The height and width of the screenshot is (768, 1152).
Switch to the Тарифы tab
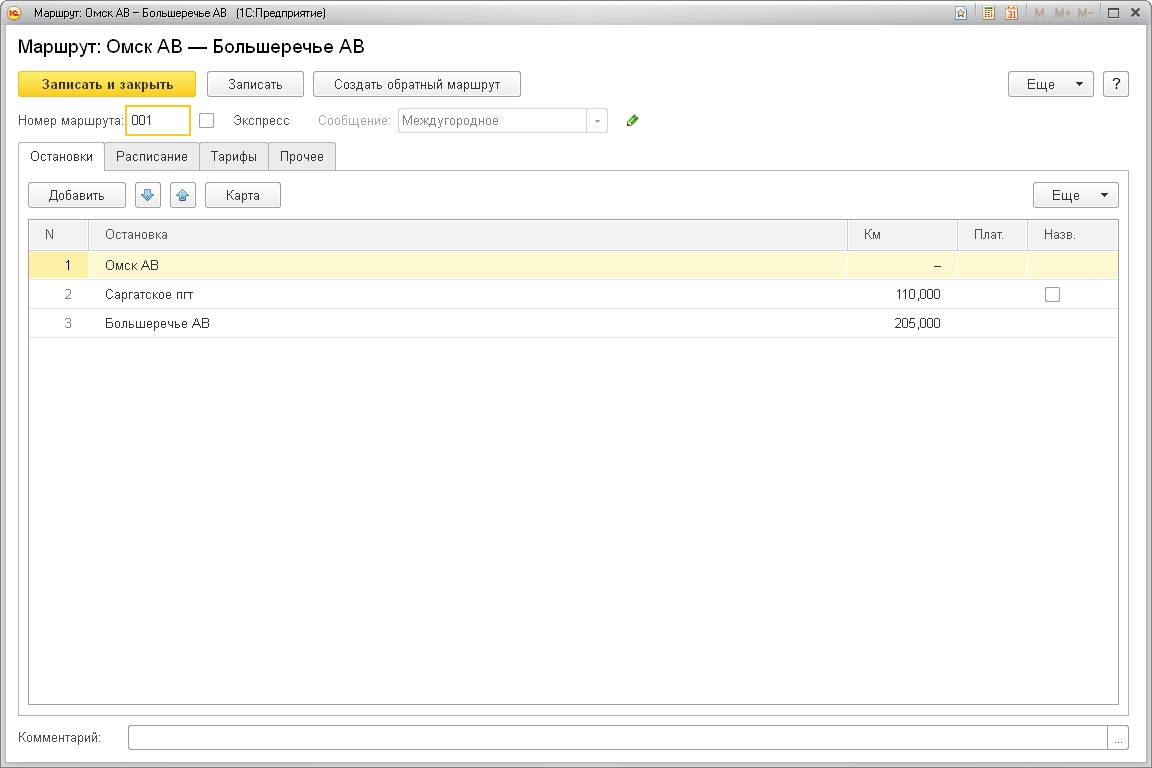(234, 157)
